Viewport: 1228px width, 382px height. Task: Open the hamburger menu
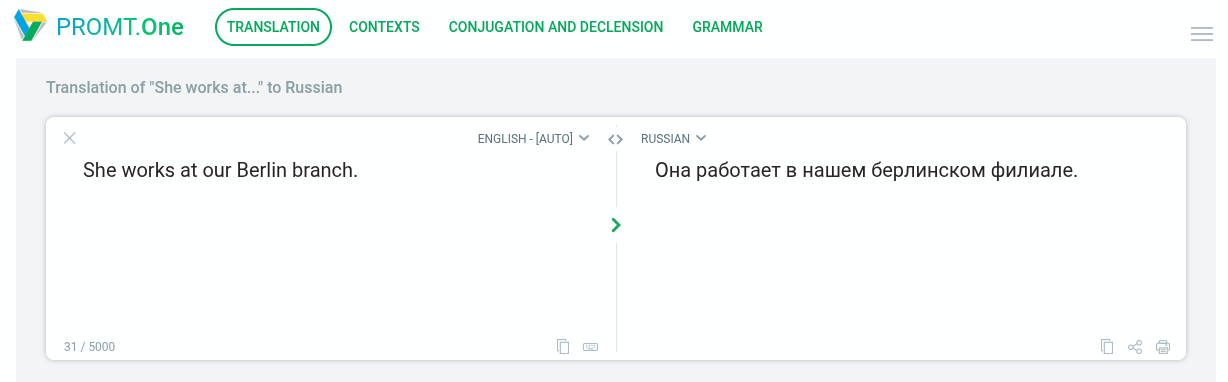tap(1202, 34)
